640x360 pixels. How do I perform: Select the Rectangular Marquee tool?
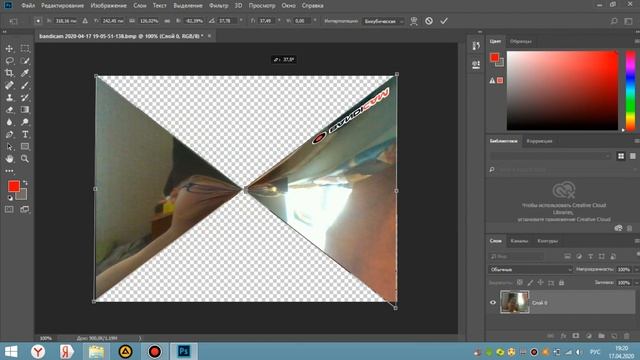click(x=25, y=49)
